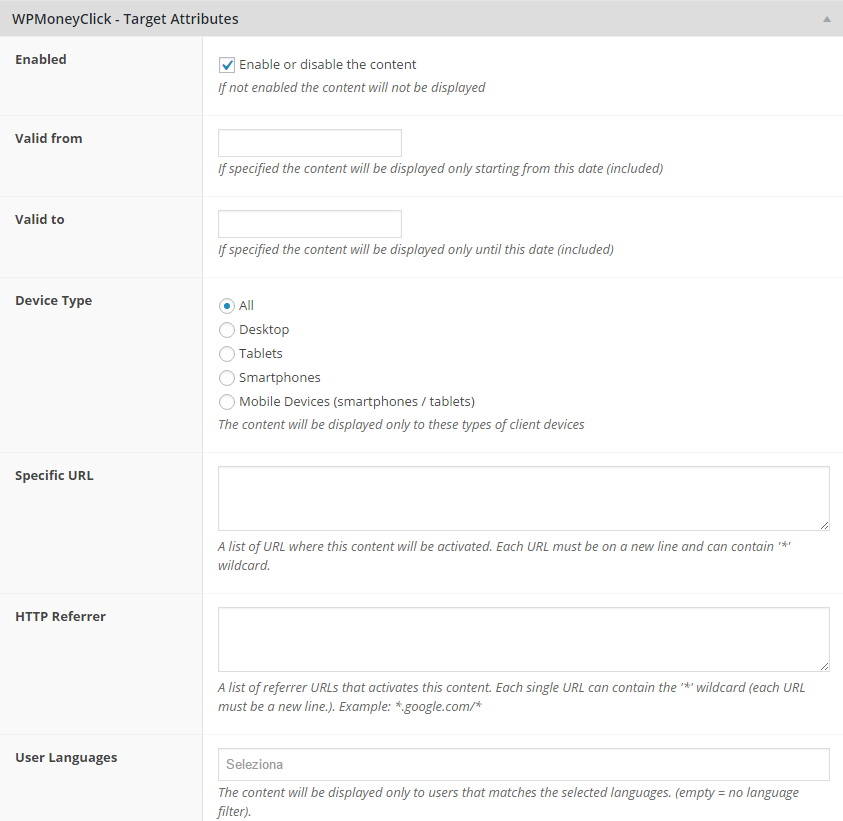Screen dimensions: 843x821
Task: Collapse the Target Attributes panel arrow
Action: click(x=826, y=19)
